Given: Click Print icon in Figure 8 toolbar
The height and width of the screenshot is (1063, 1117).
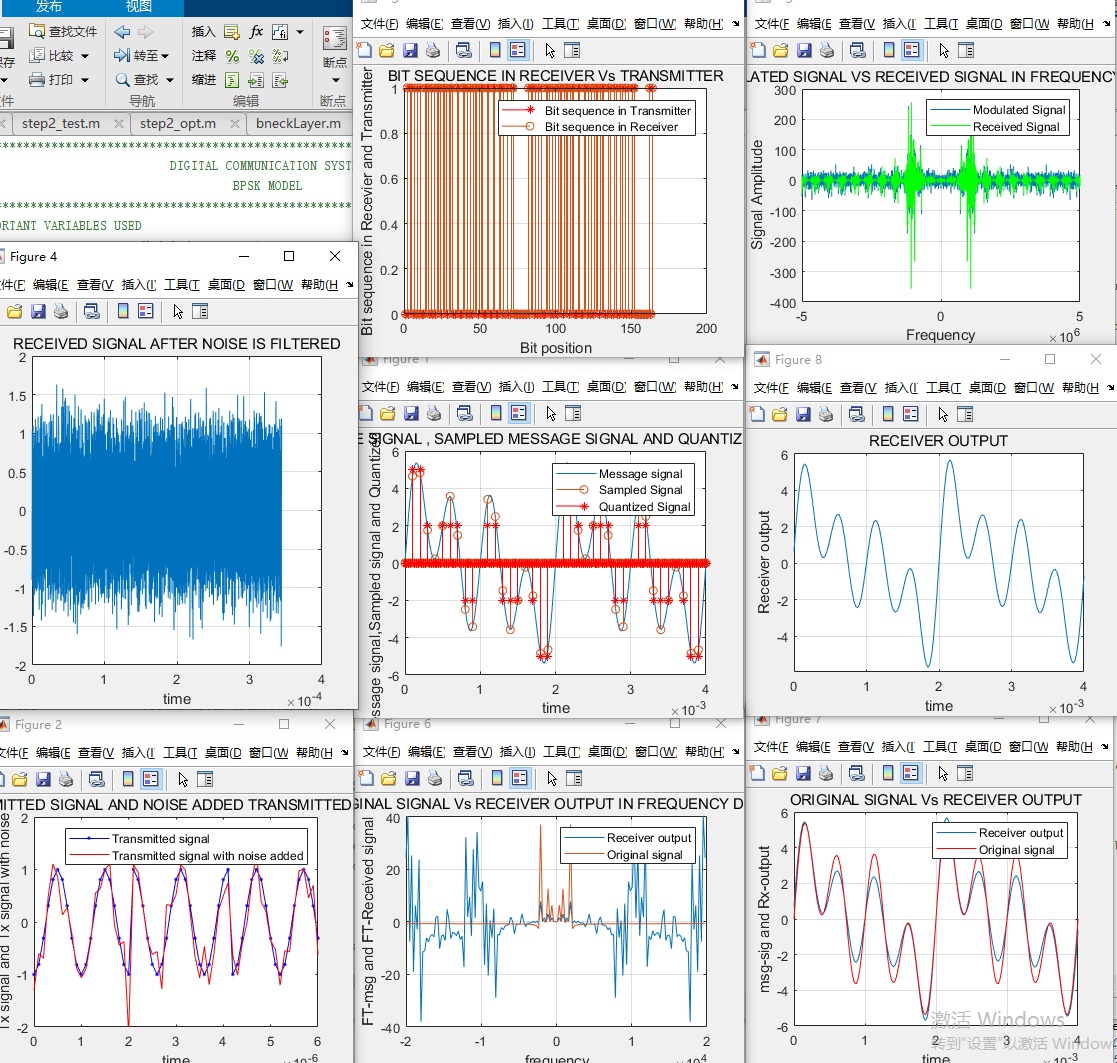Looking at the screenshot, I should click(826, 414).
